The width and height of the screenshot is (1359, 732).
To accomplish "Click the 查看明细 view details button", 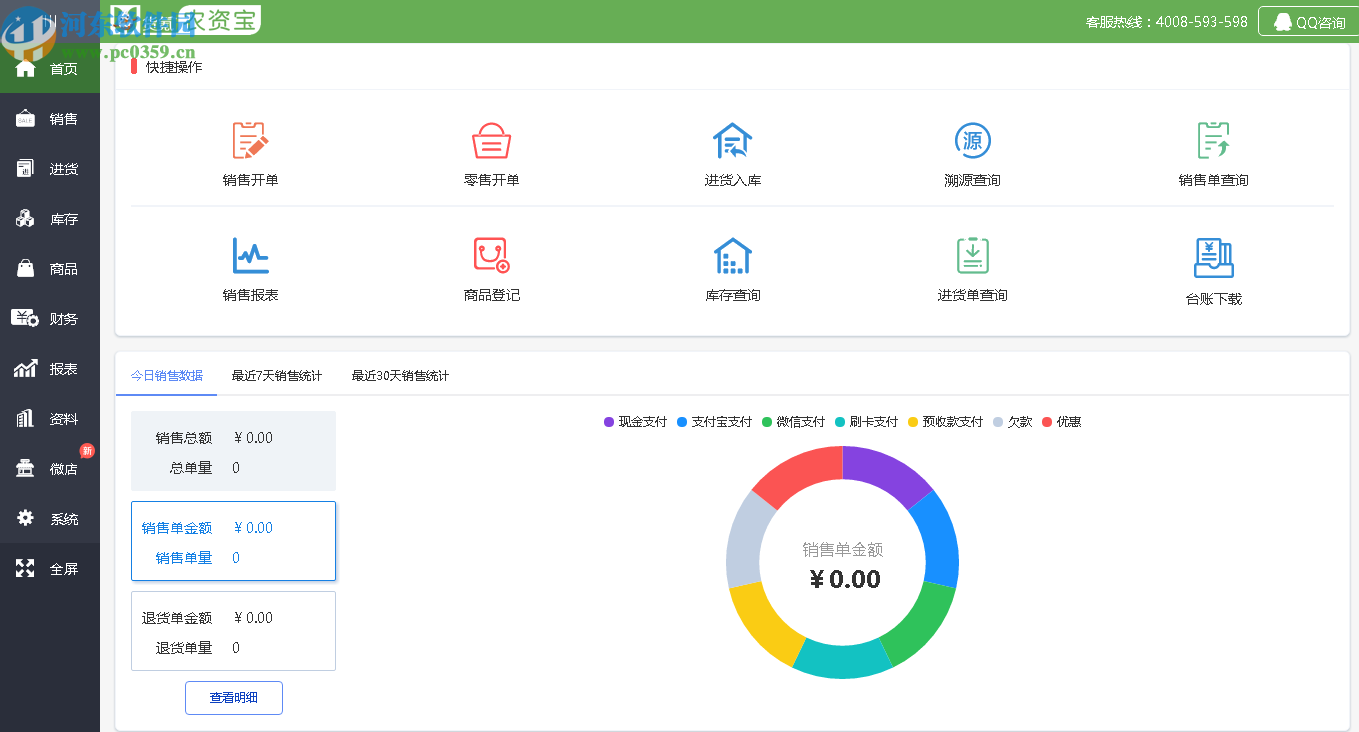I will point(234,698).
